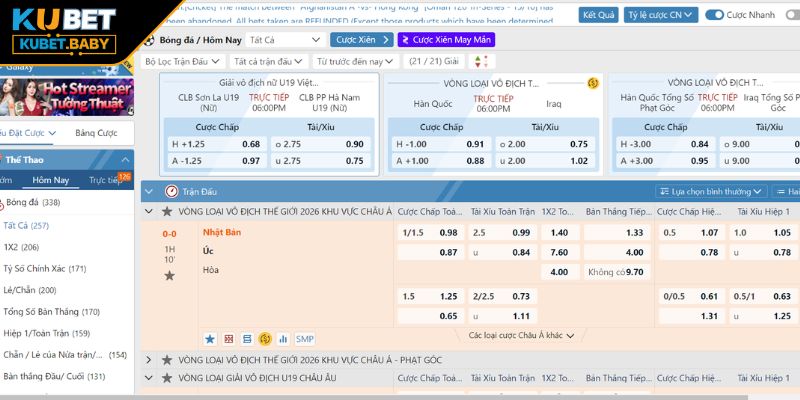Collapse the World Cup 2026 Châu Á league
Image resolution: width=800 pixels, height=400 pixels.
pos(148,211)
